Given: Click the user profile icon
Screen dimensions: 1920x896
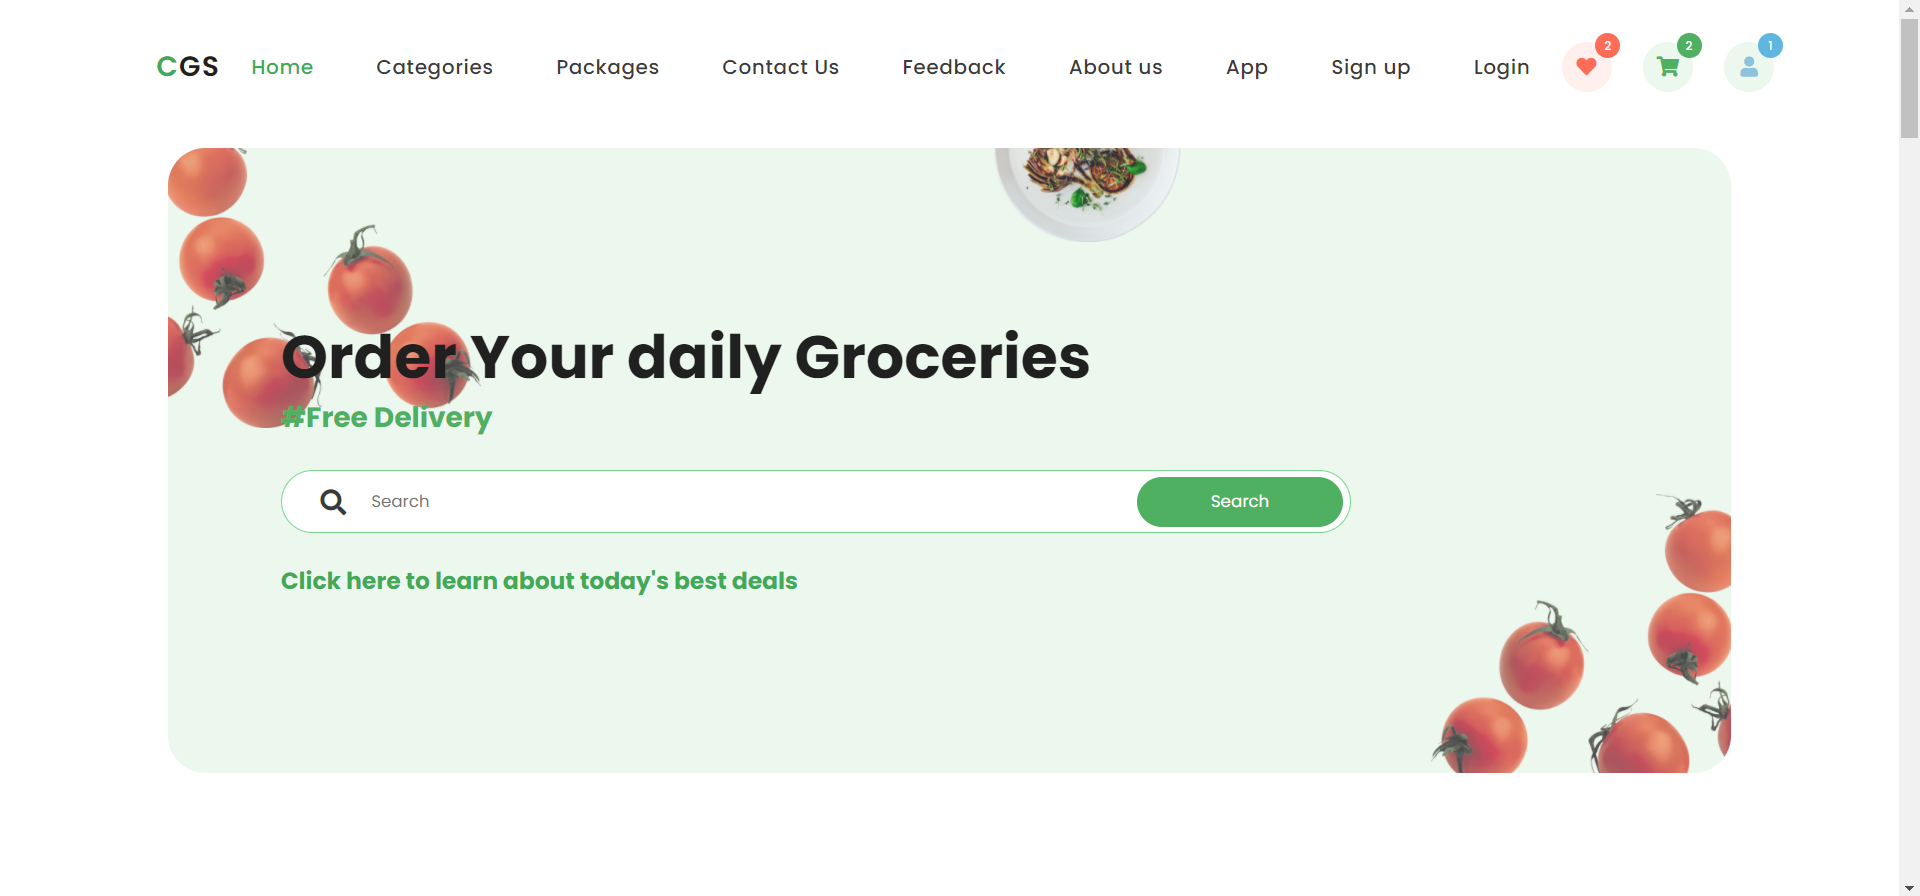Looking at the screenshot, I should click(x=1748, y=67).
